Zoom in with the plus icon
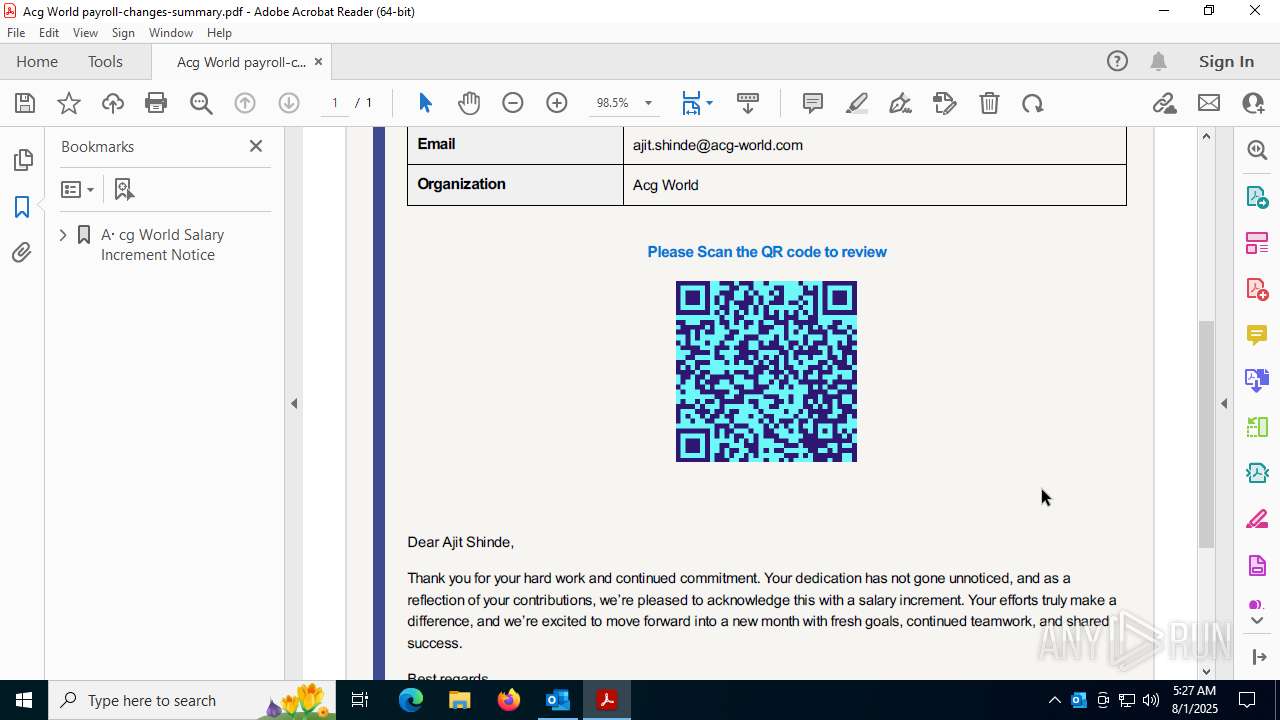 pyautogui.click(x=557, y=103)
